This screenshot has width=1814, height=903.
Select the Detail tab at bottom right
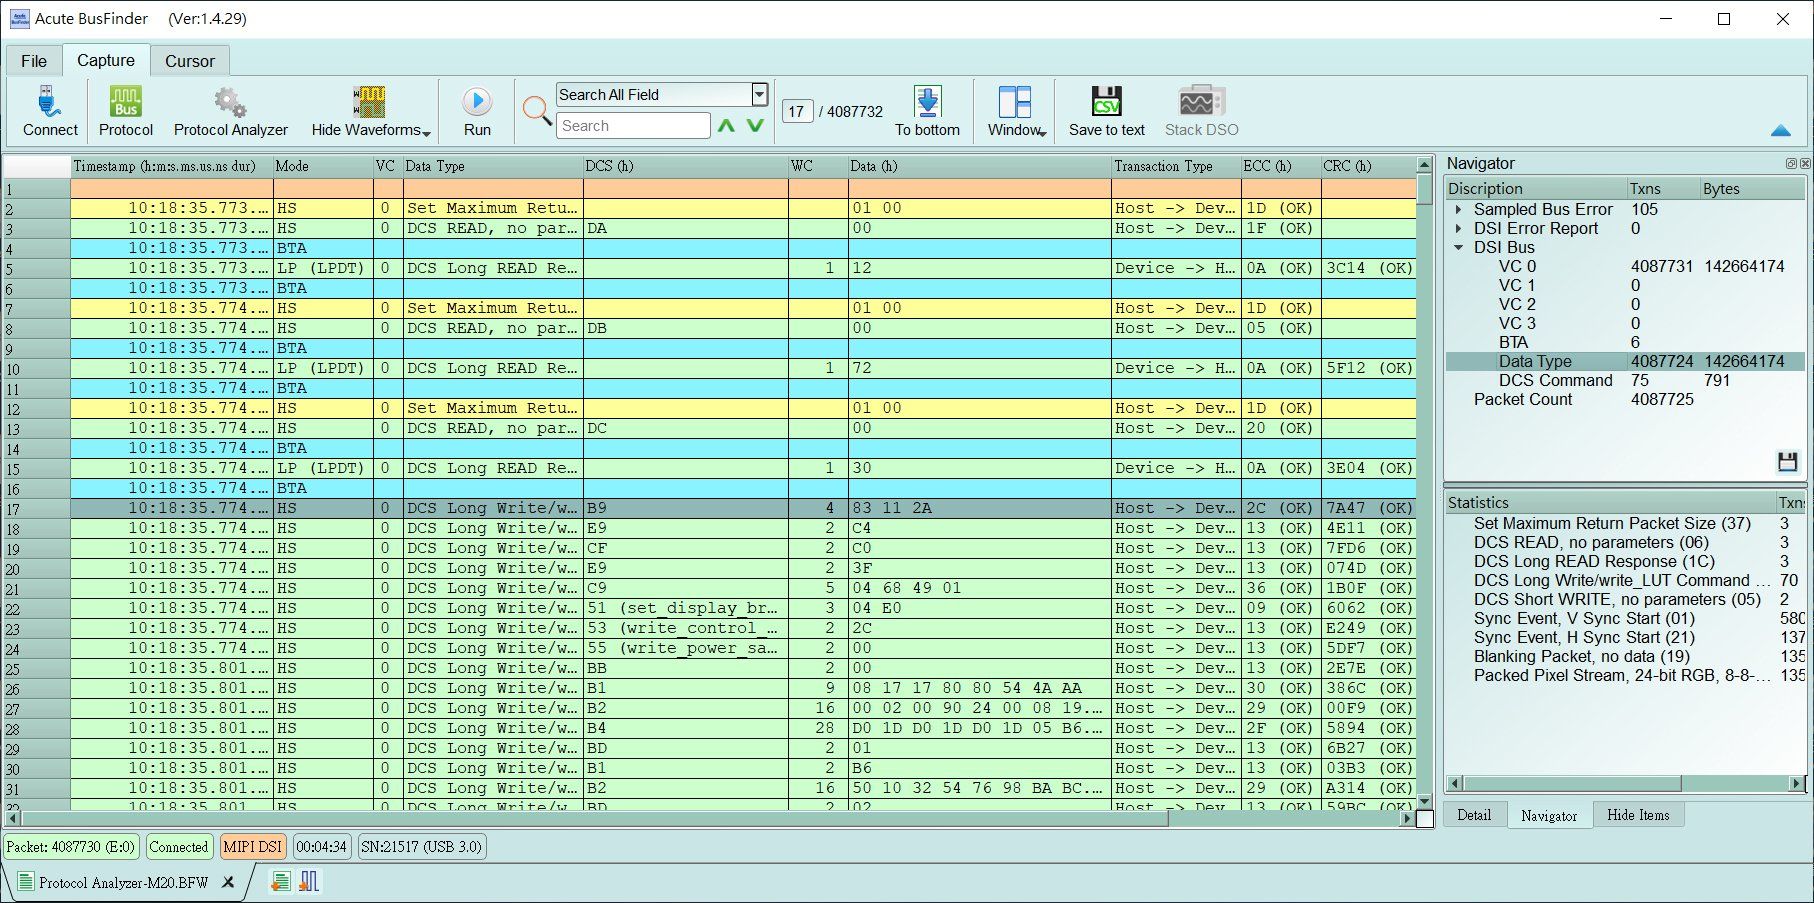(x=1474, y=815)
